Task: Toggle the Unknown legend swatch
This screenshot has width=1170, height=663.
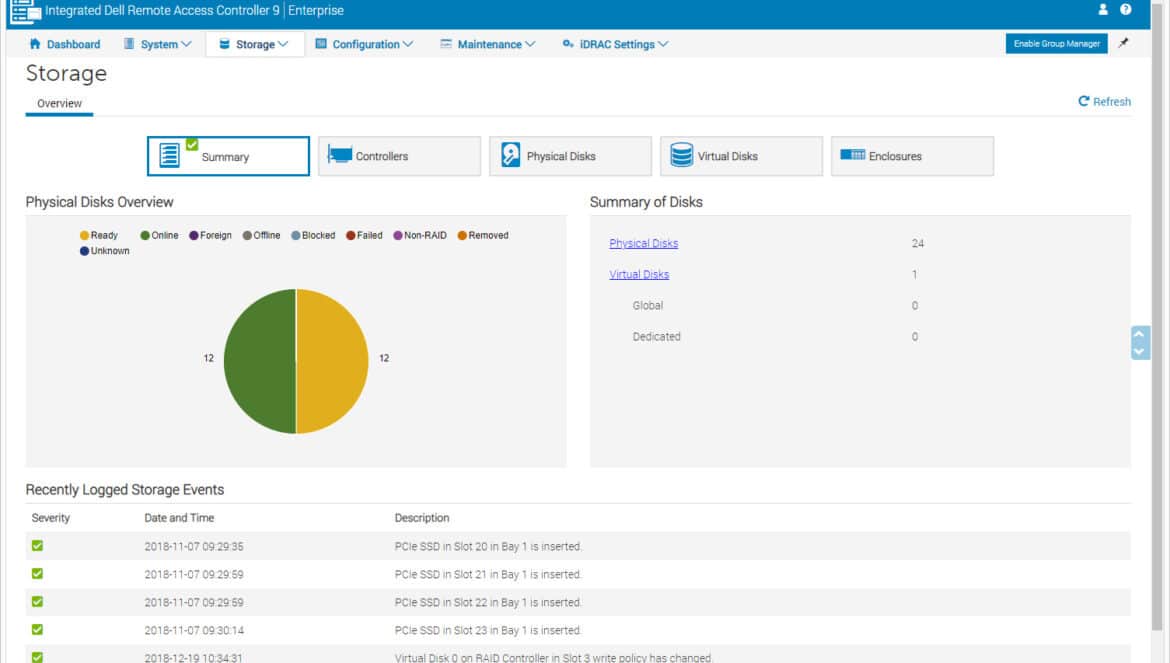Action: (84, 251)
